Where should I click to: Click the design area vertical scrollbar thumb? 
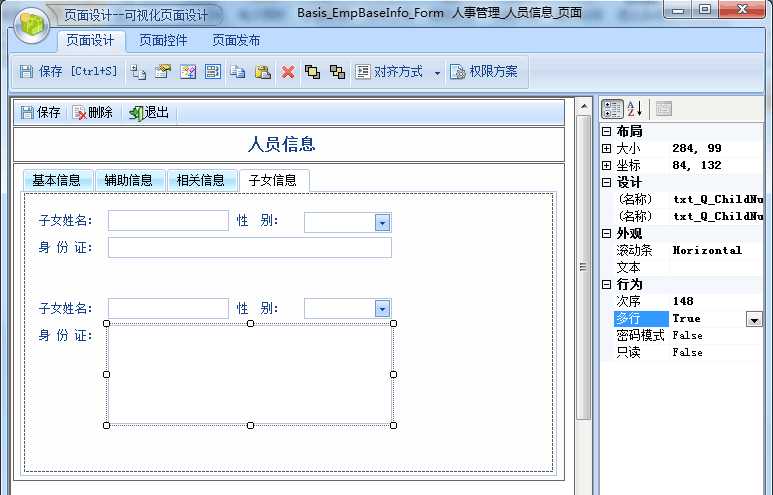pos(584,267)
